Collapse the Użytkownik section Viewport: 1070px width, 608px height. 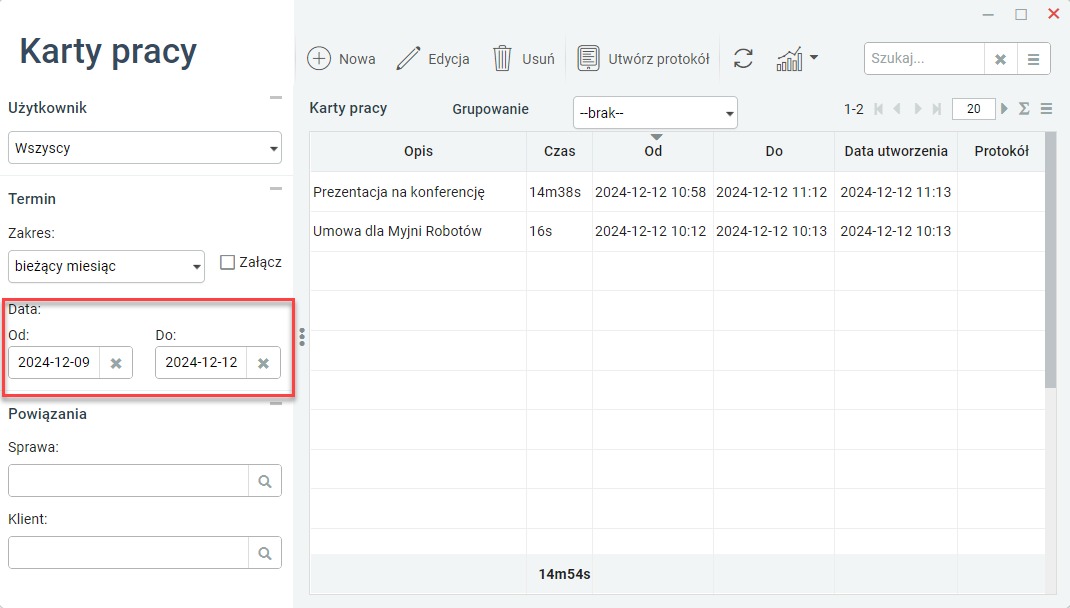point(276,98)
